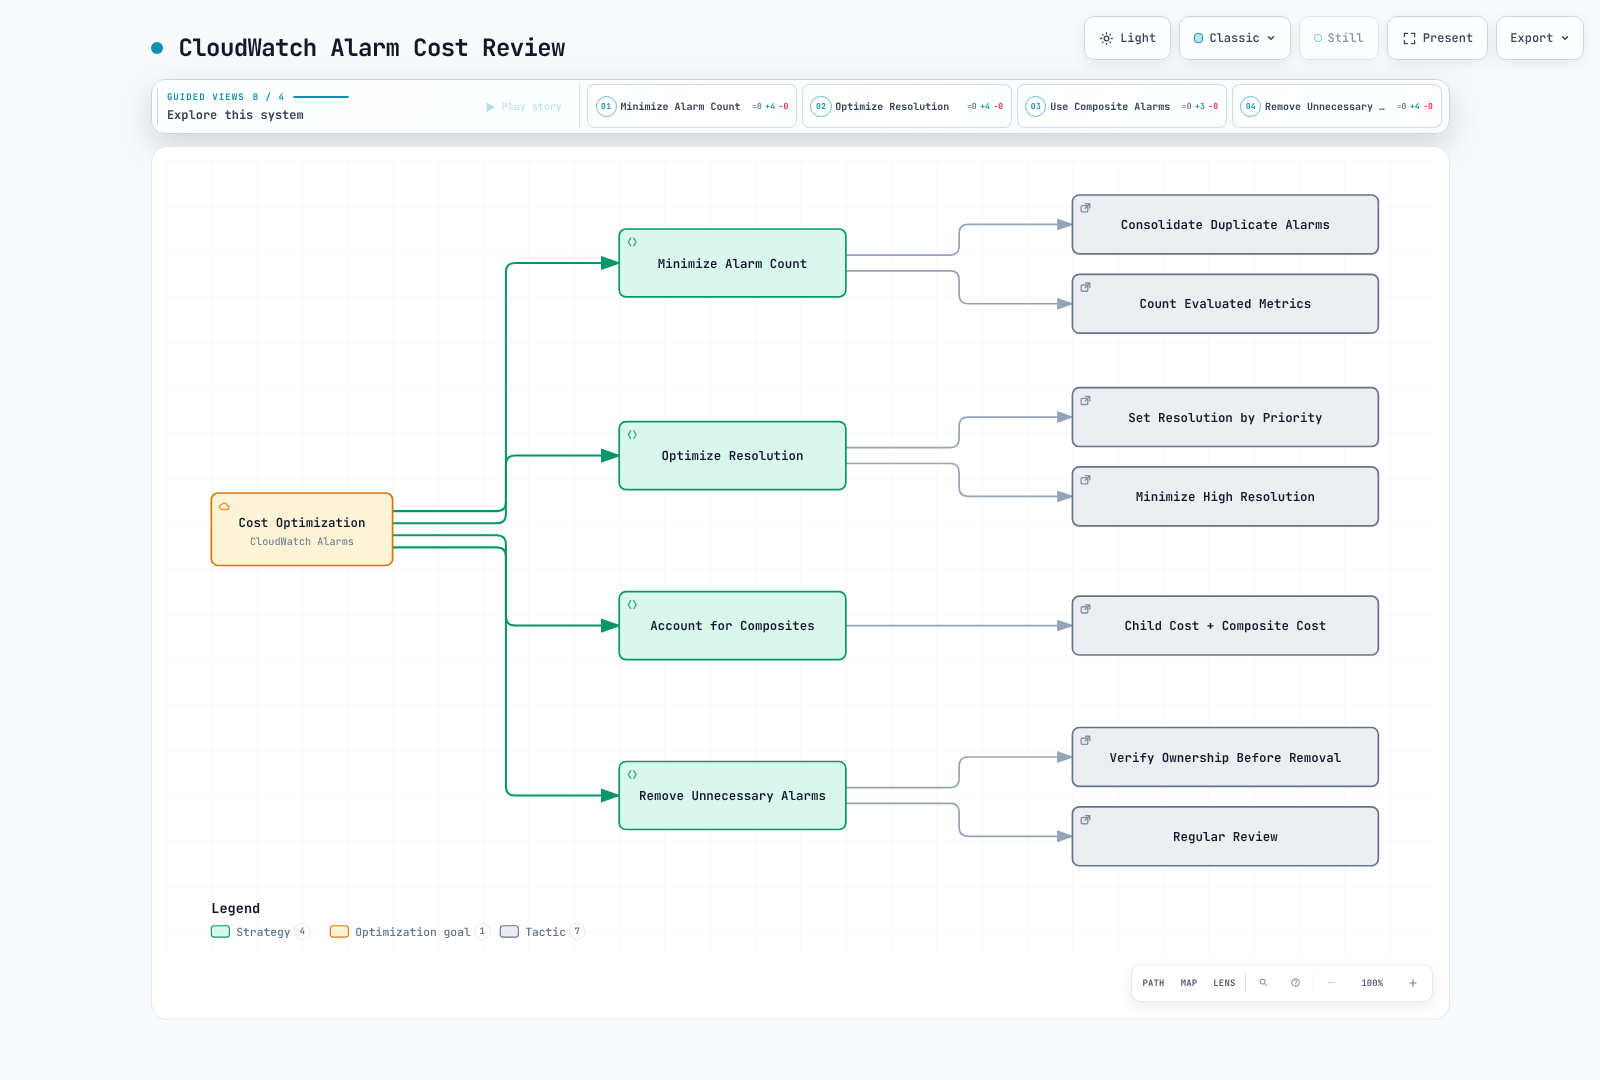Screen dimensions: 1600x1080
Task: Select the Consolidate Duplicate Alarms tactic
Action: (1225, 224)
